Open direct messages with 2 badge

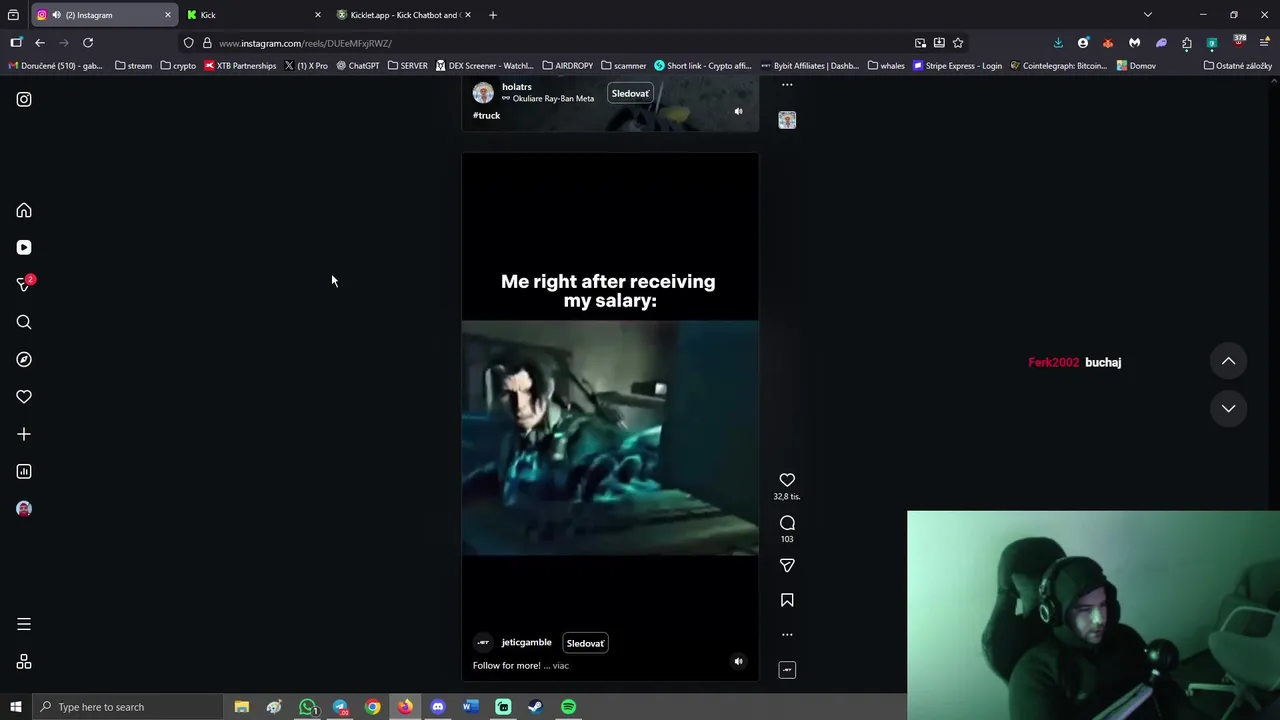[x=24, y=285]
